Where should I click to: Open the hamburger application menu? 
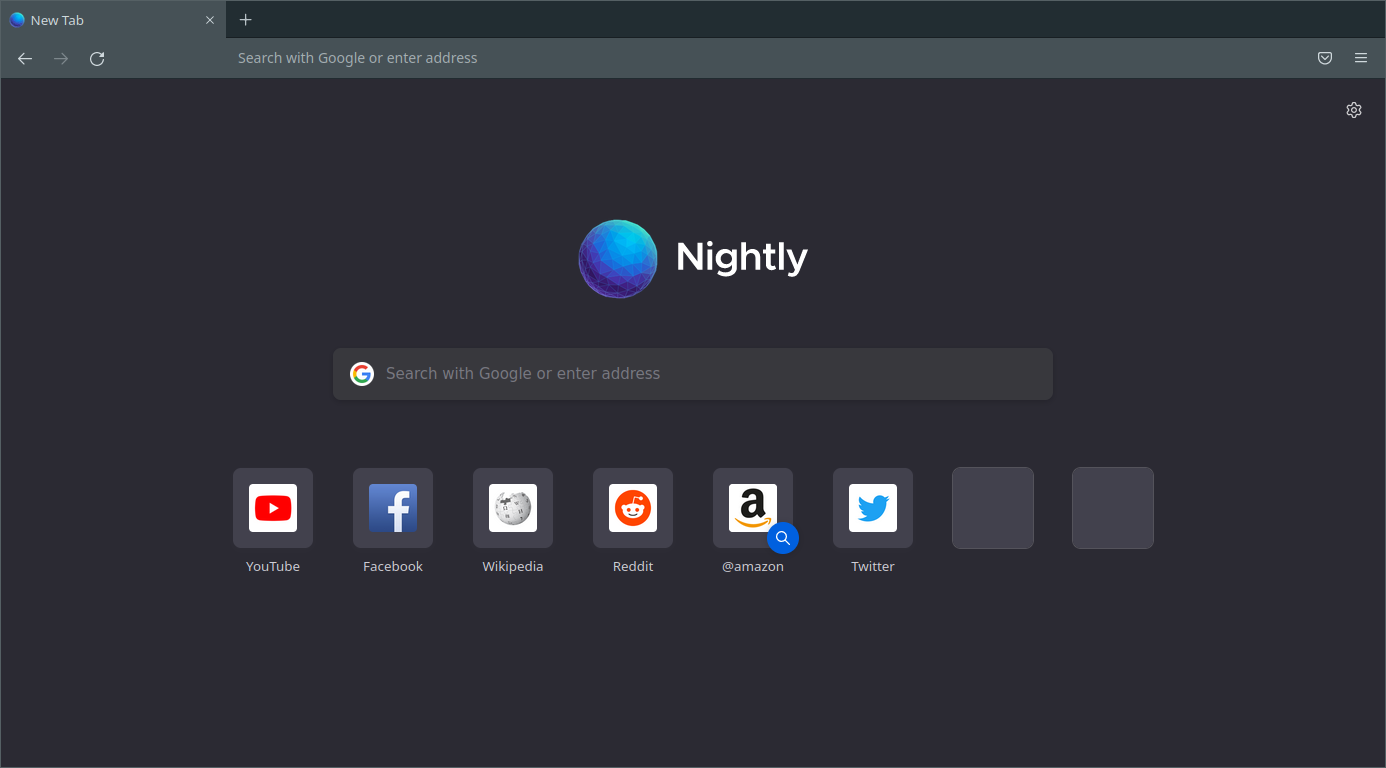[x=1361, y=58]
